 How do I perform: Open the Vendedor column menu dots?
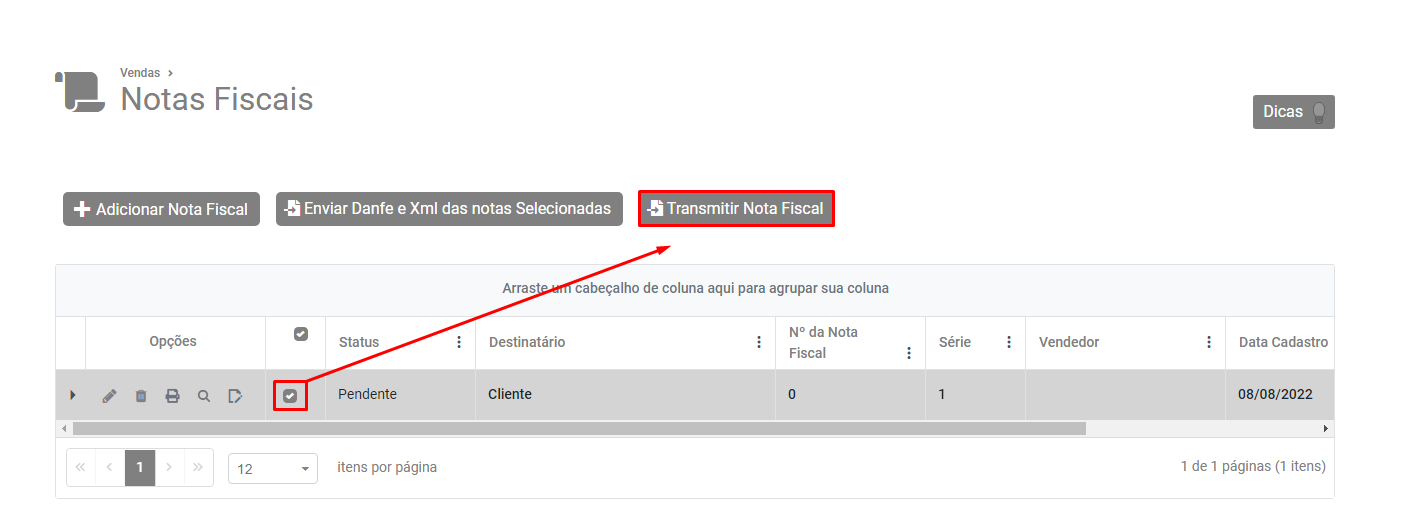point(1209,342)
